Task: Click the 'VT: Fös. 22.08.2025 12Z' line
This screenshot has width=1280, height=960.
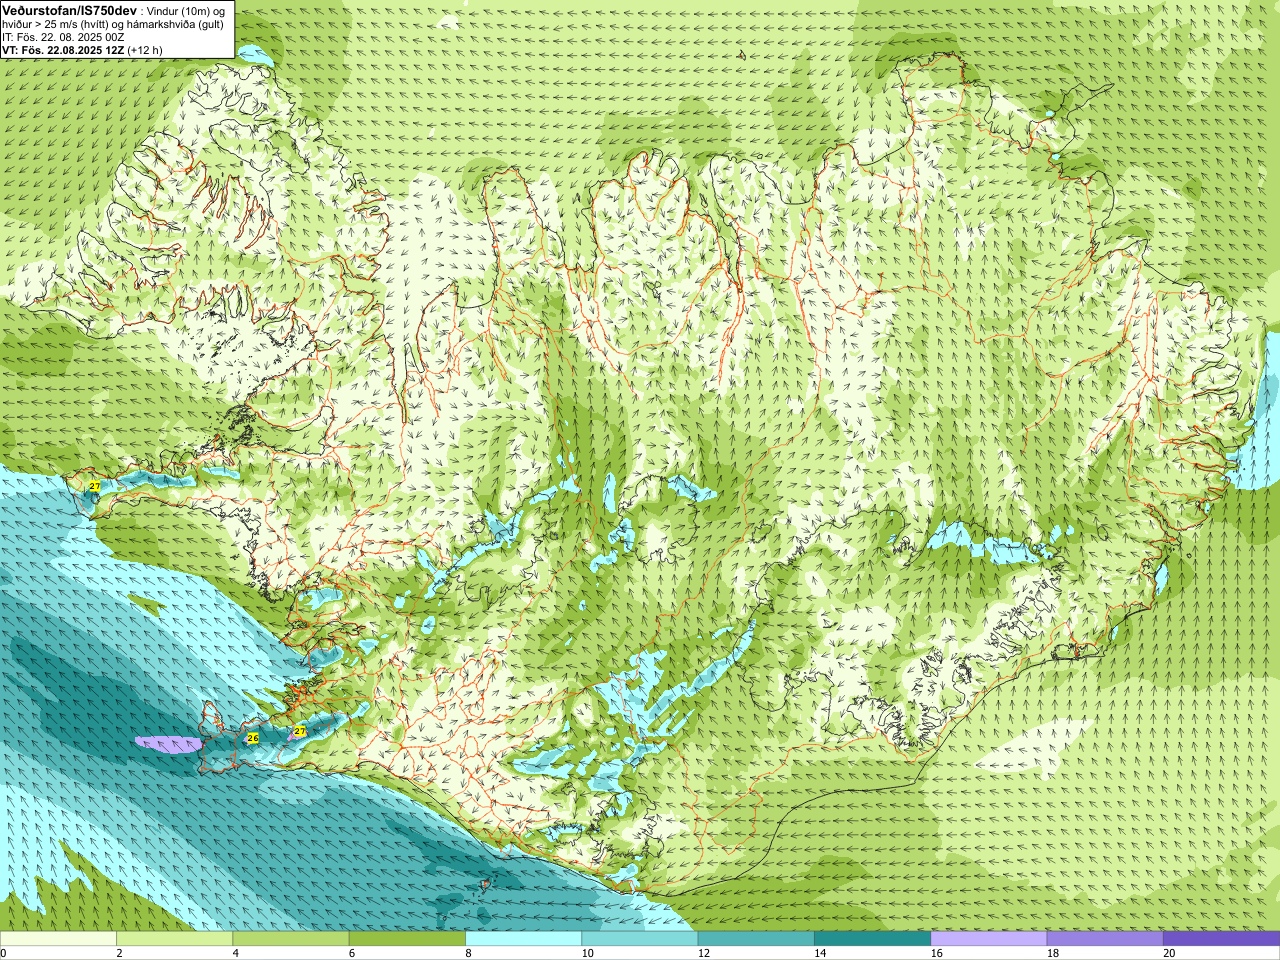Action: 63,50
